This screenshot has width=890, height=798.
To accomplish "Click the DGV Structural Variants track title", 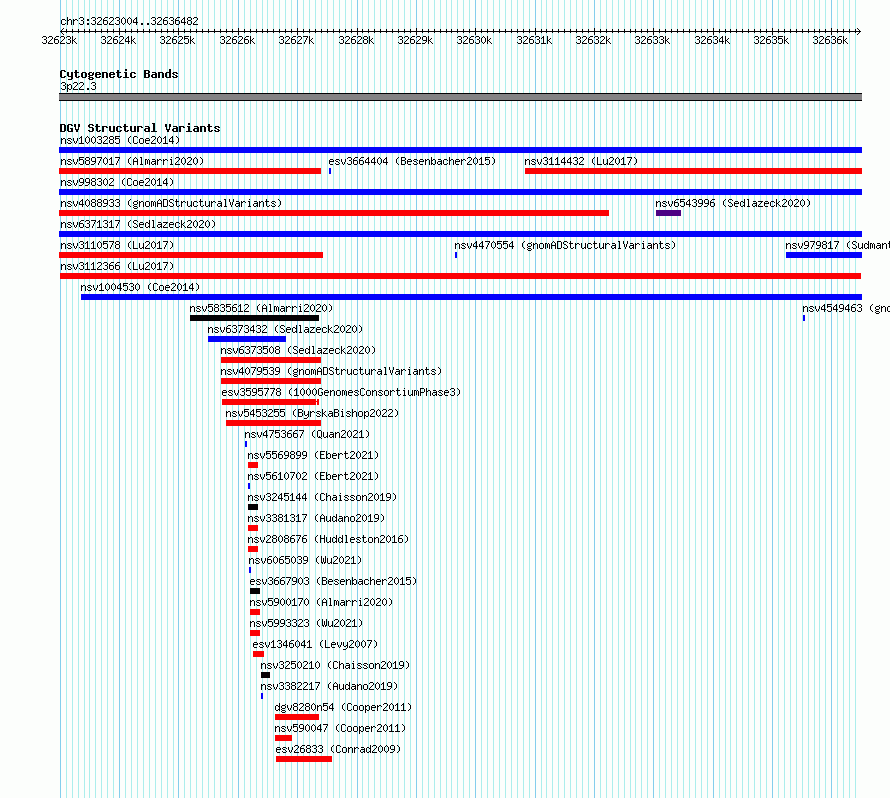I will point(140,128).
